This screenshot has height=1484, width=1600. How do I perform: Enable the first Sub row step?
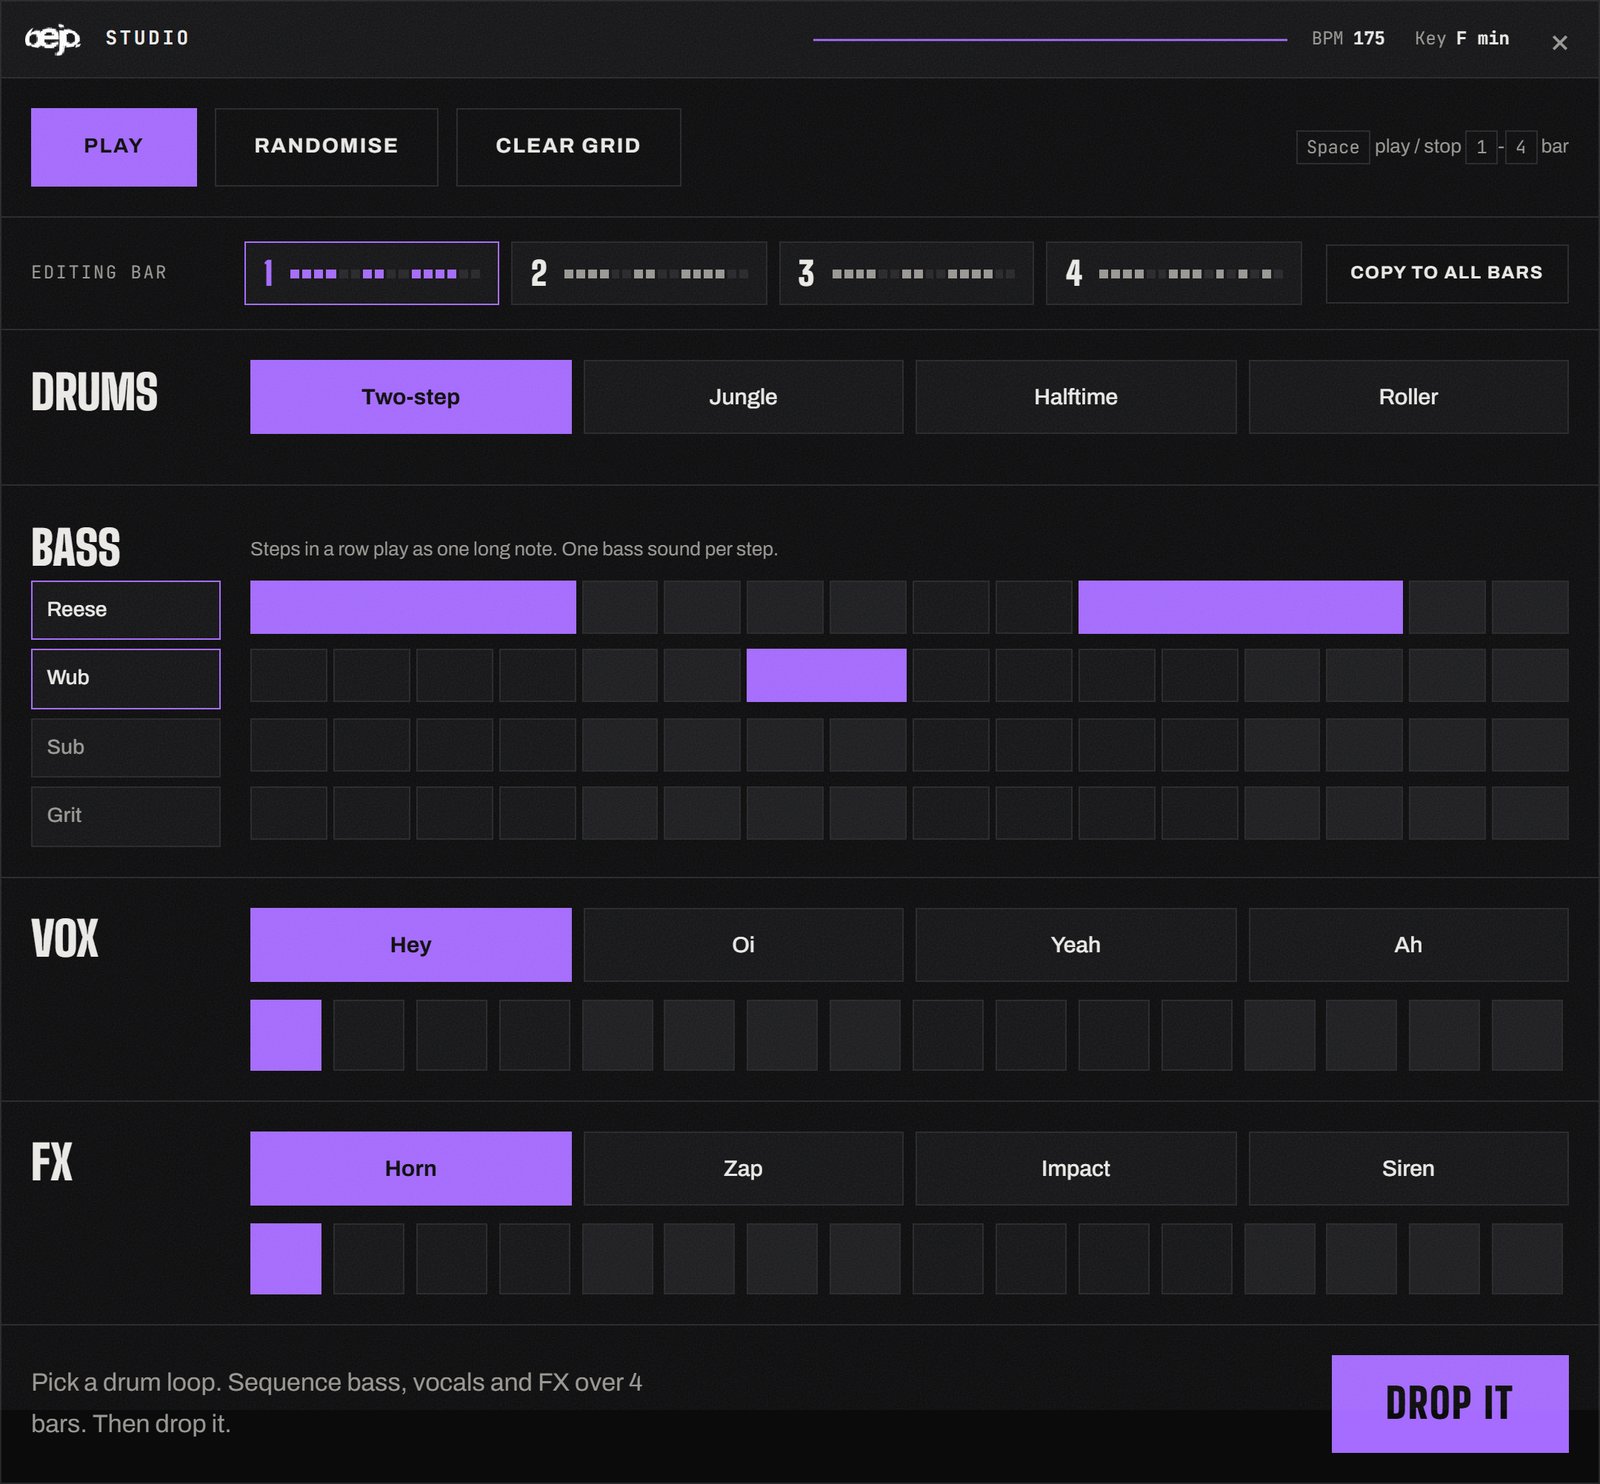[289, 745]
